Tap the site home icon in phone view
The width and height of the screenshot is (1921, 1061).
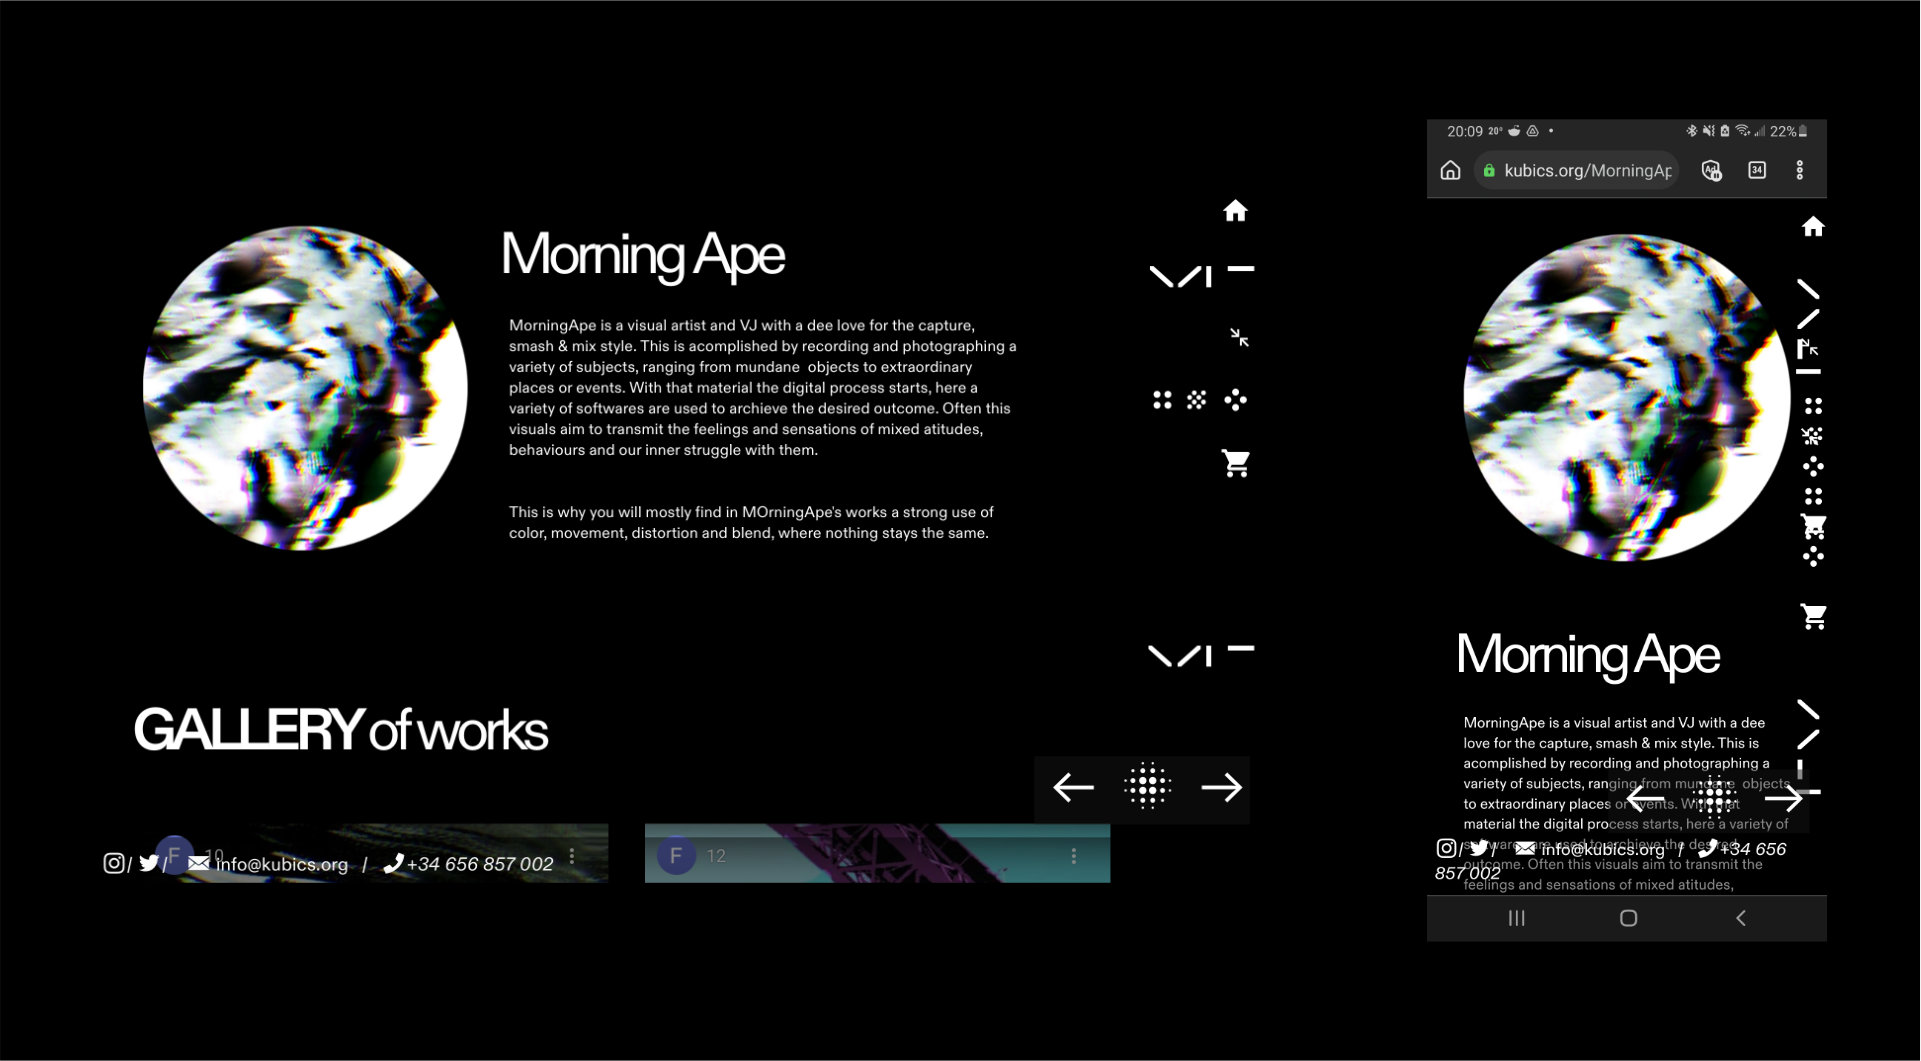coord(1813,227)
